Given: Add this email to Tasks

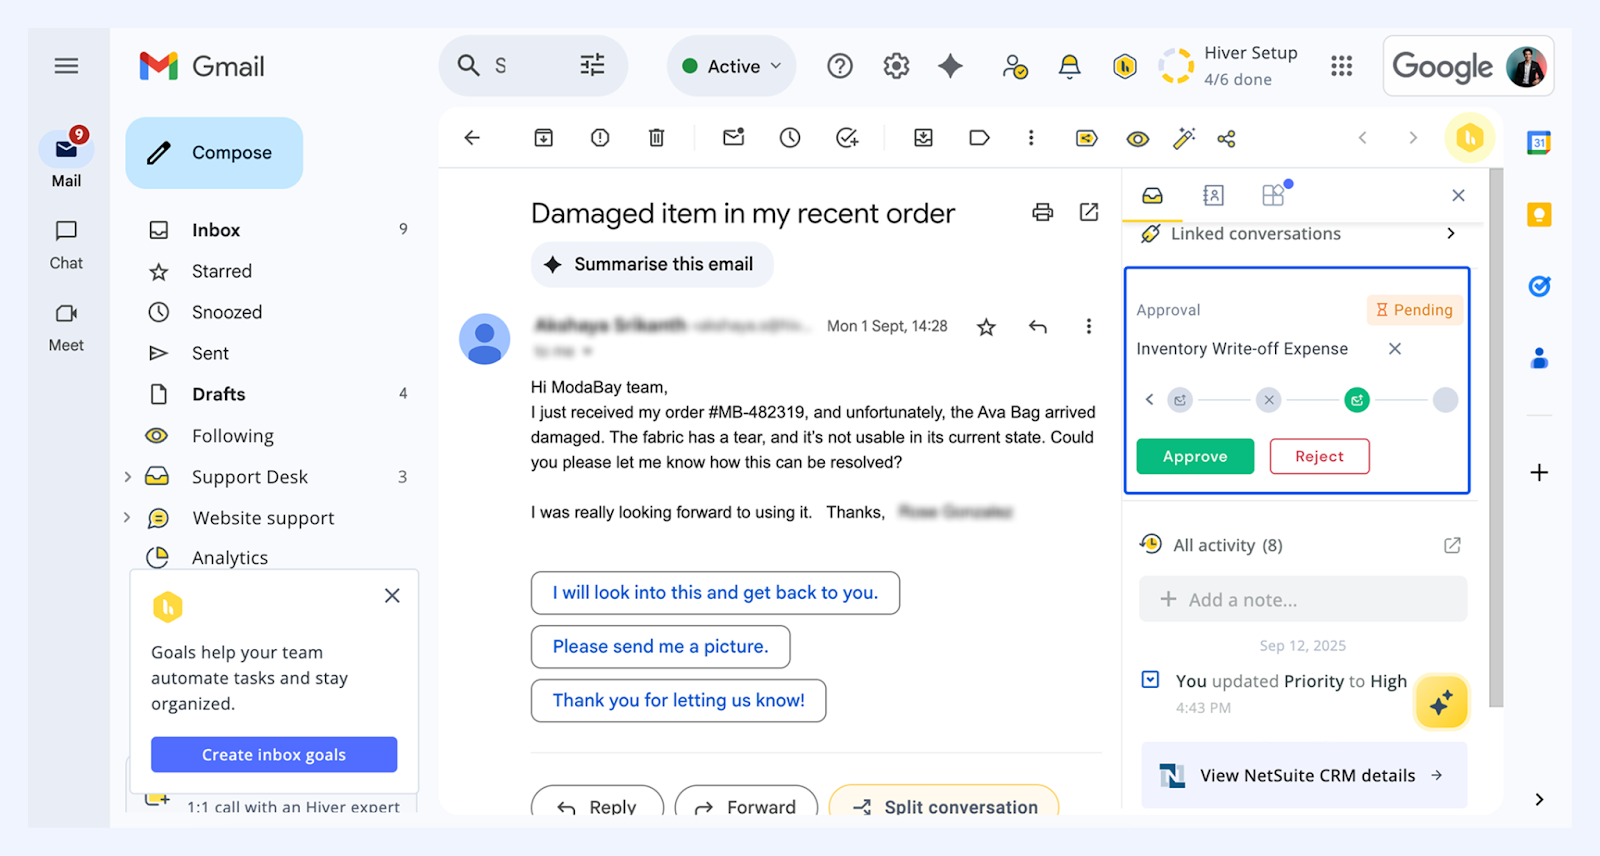Looking at the screenshot, I should click(x=847, y=138).
